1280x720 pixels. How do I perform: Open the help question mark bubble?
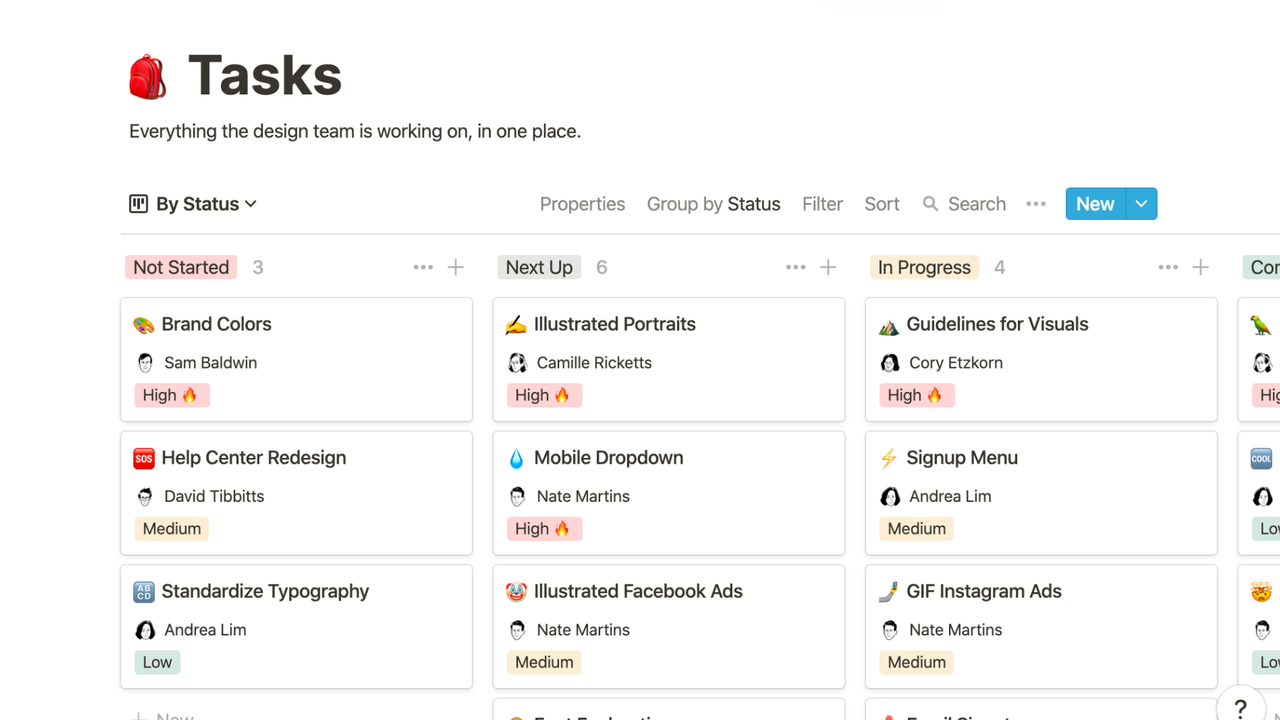click(1240, 707)
